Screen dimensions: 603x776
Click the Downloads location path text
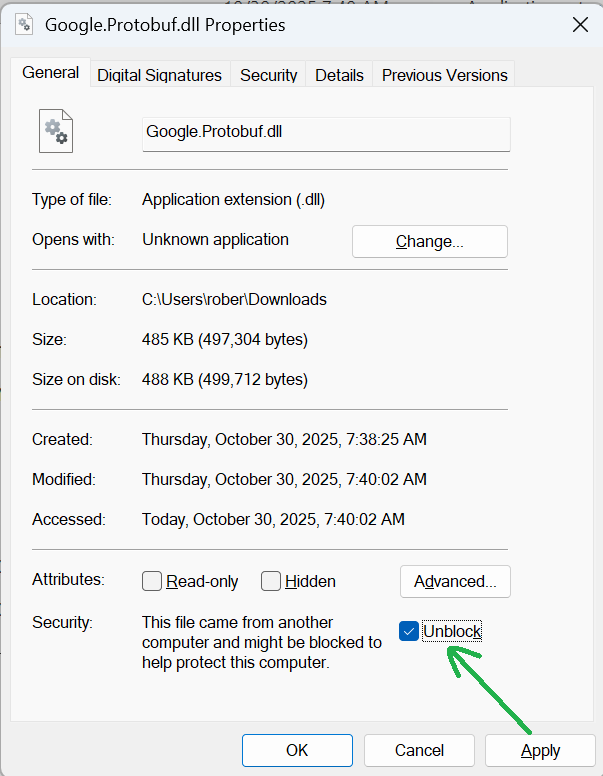234,299
